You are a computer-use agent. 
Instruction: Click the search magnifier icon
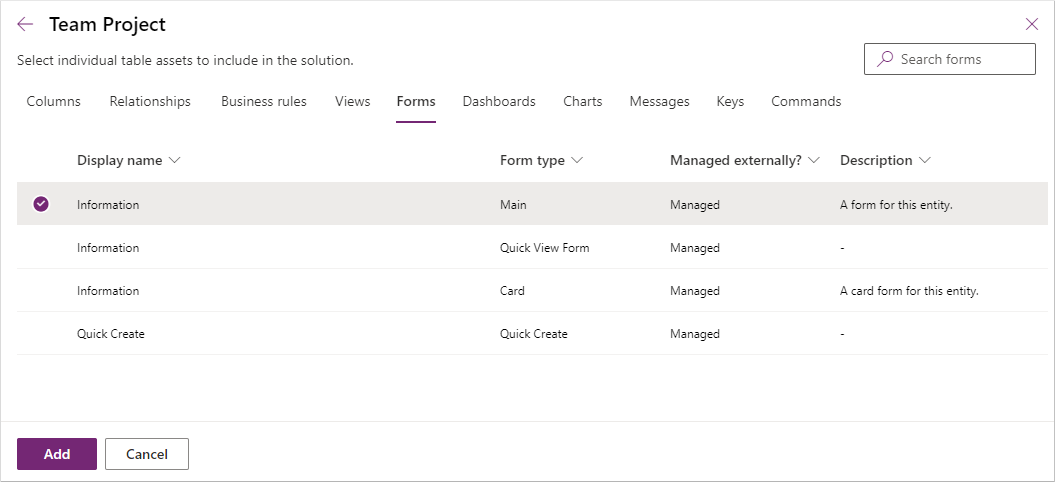click(884, 59)
